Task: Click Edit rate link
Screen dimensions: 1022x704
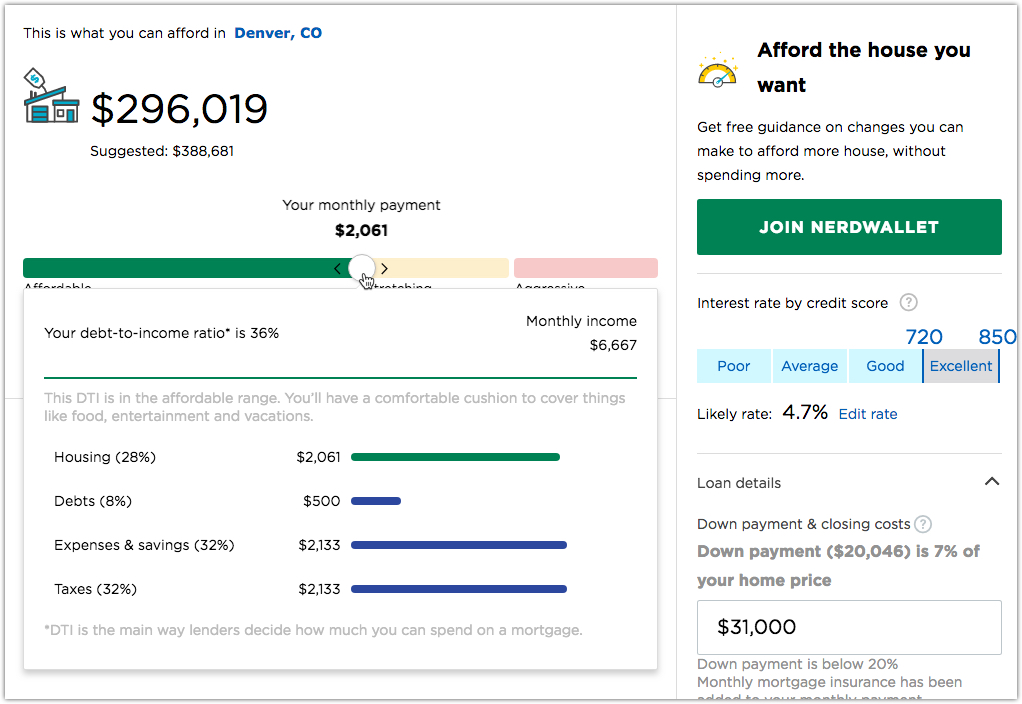Action: [867, 414]
